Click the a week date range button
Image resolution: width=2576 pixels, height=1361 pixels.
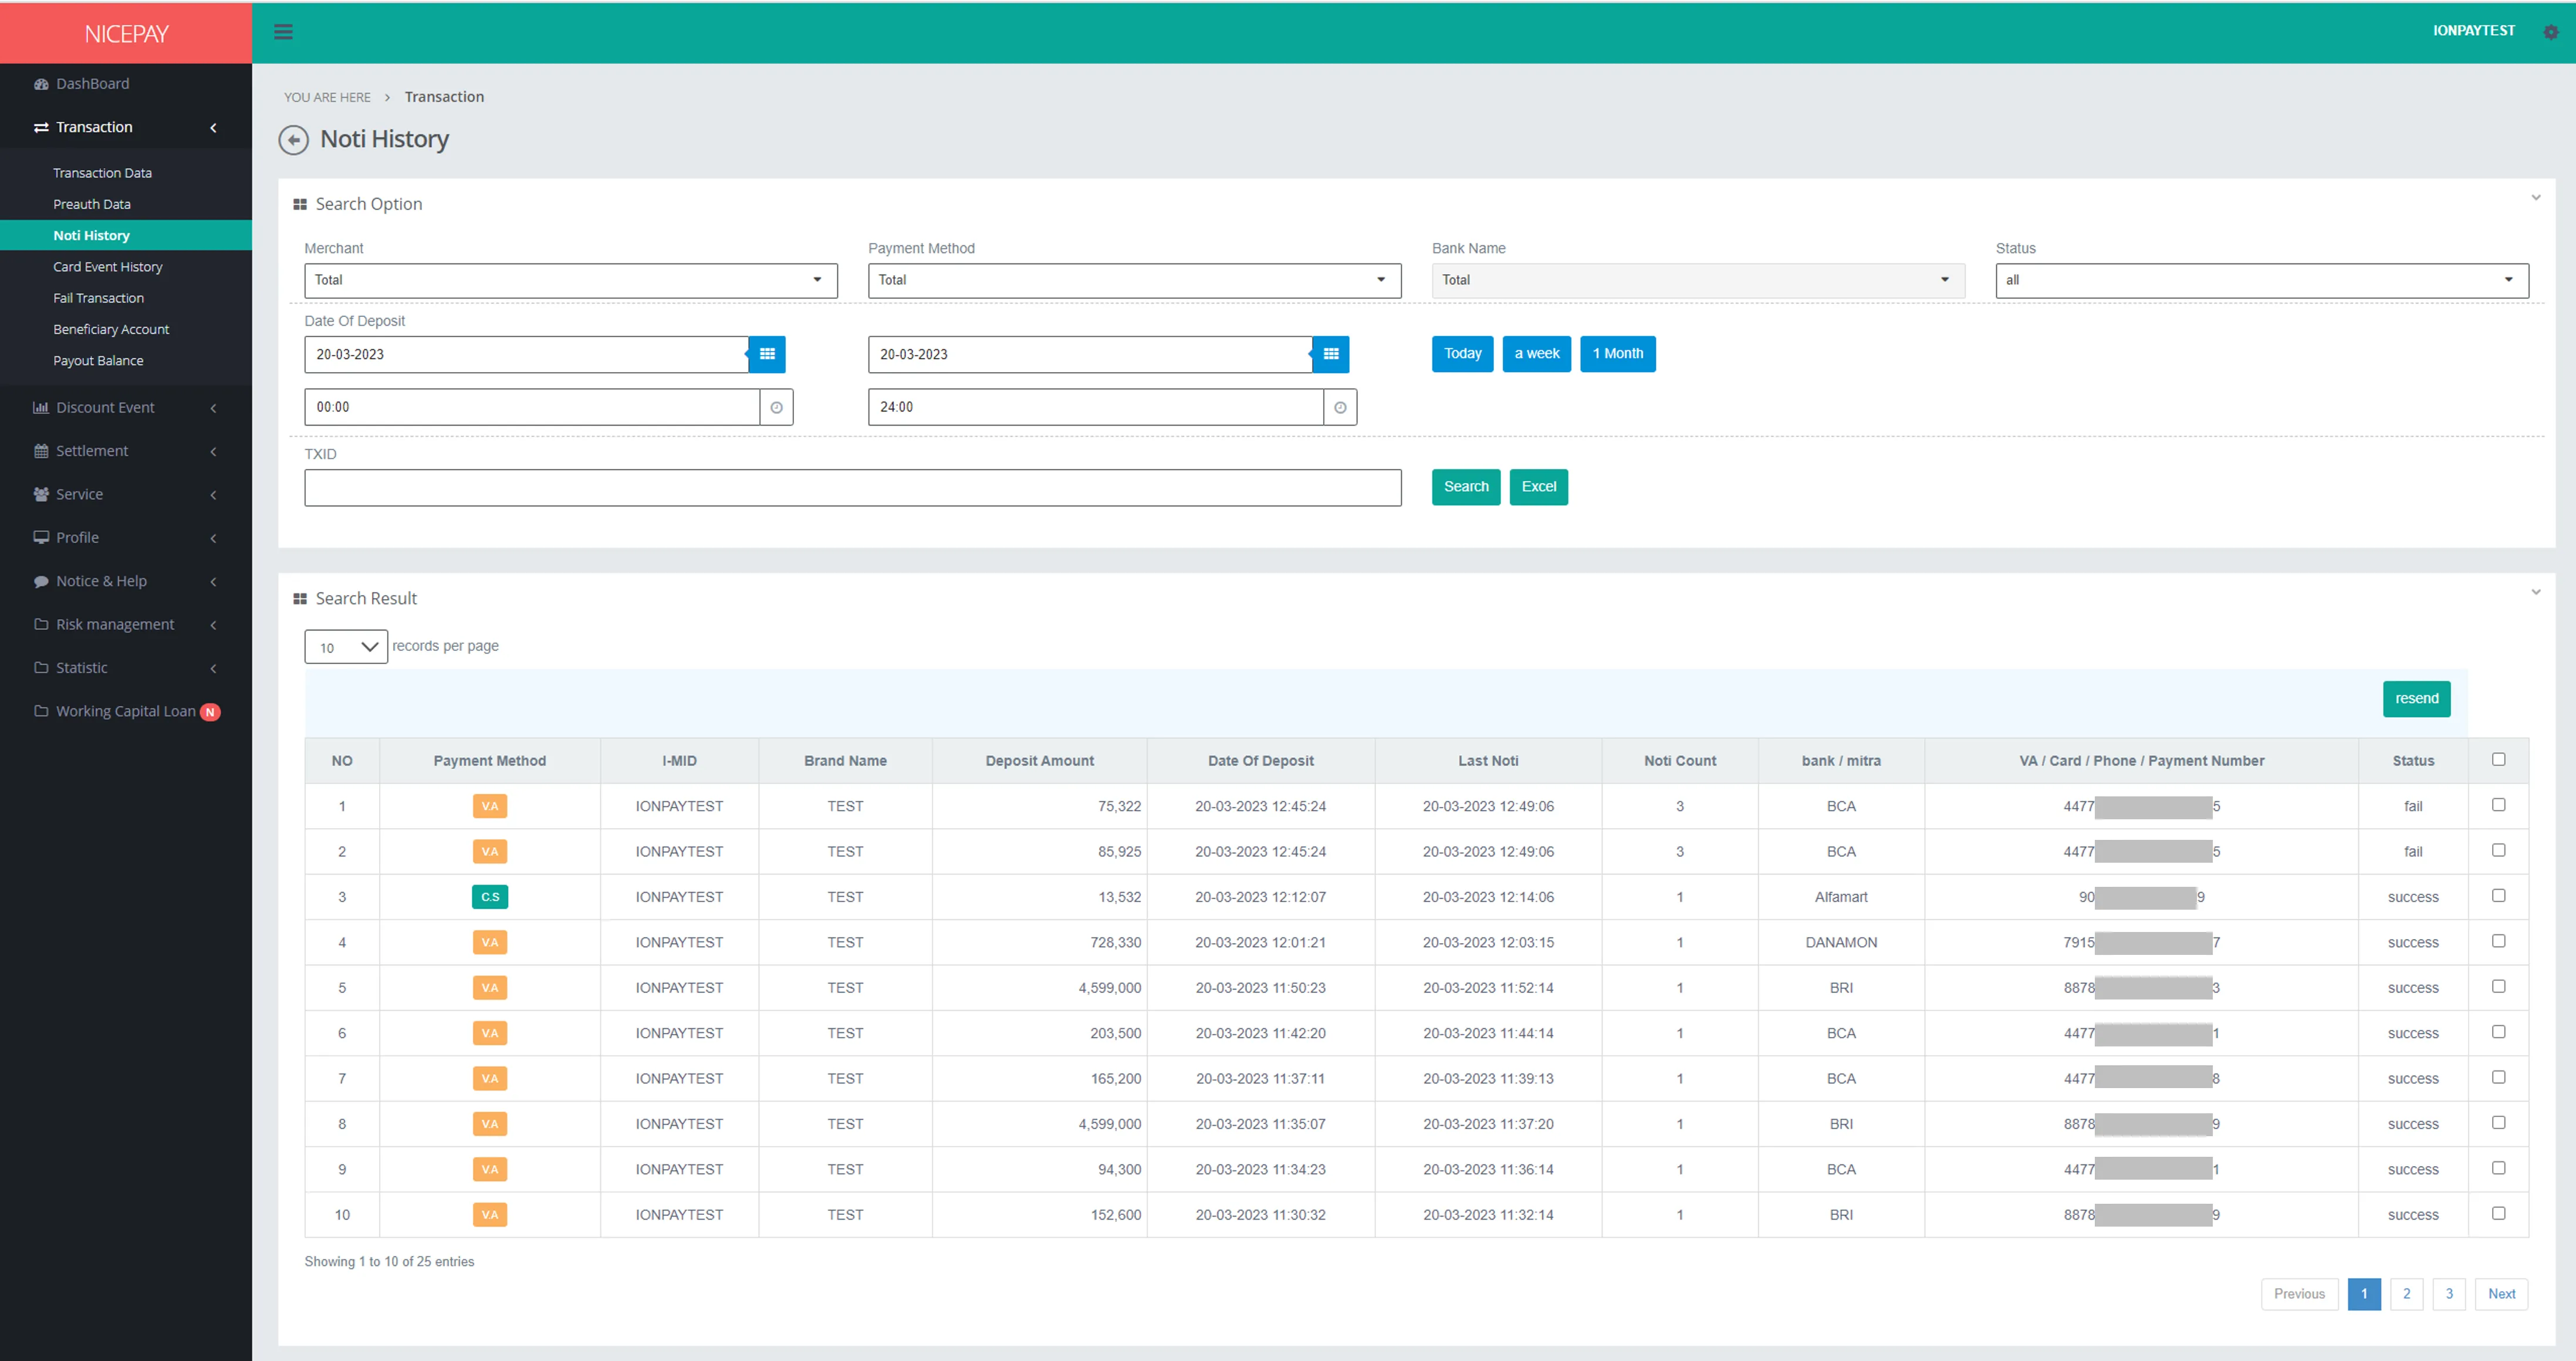1536,354
